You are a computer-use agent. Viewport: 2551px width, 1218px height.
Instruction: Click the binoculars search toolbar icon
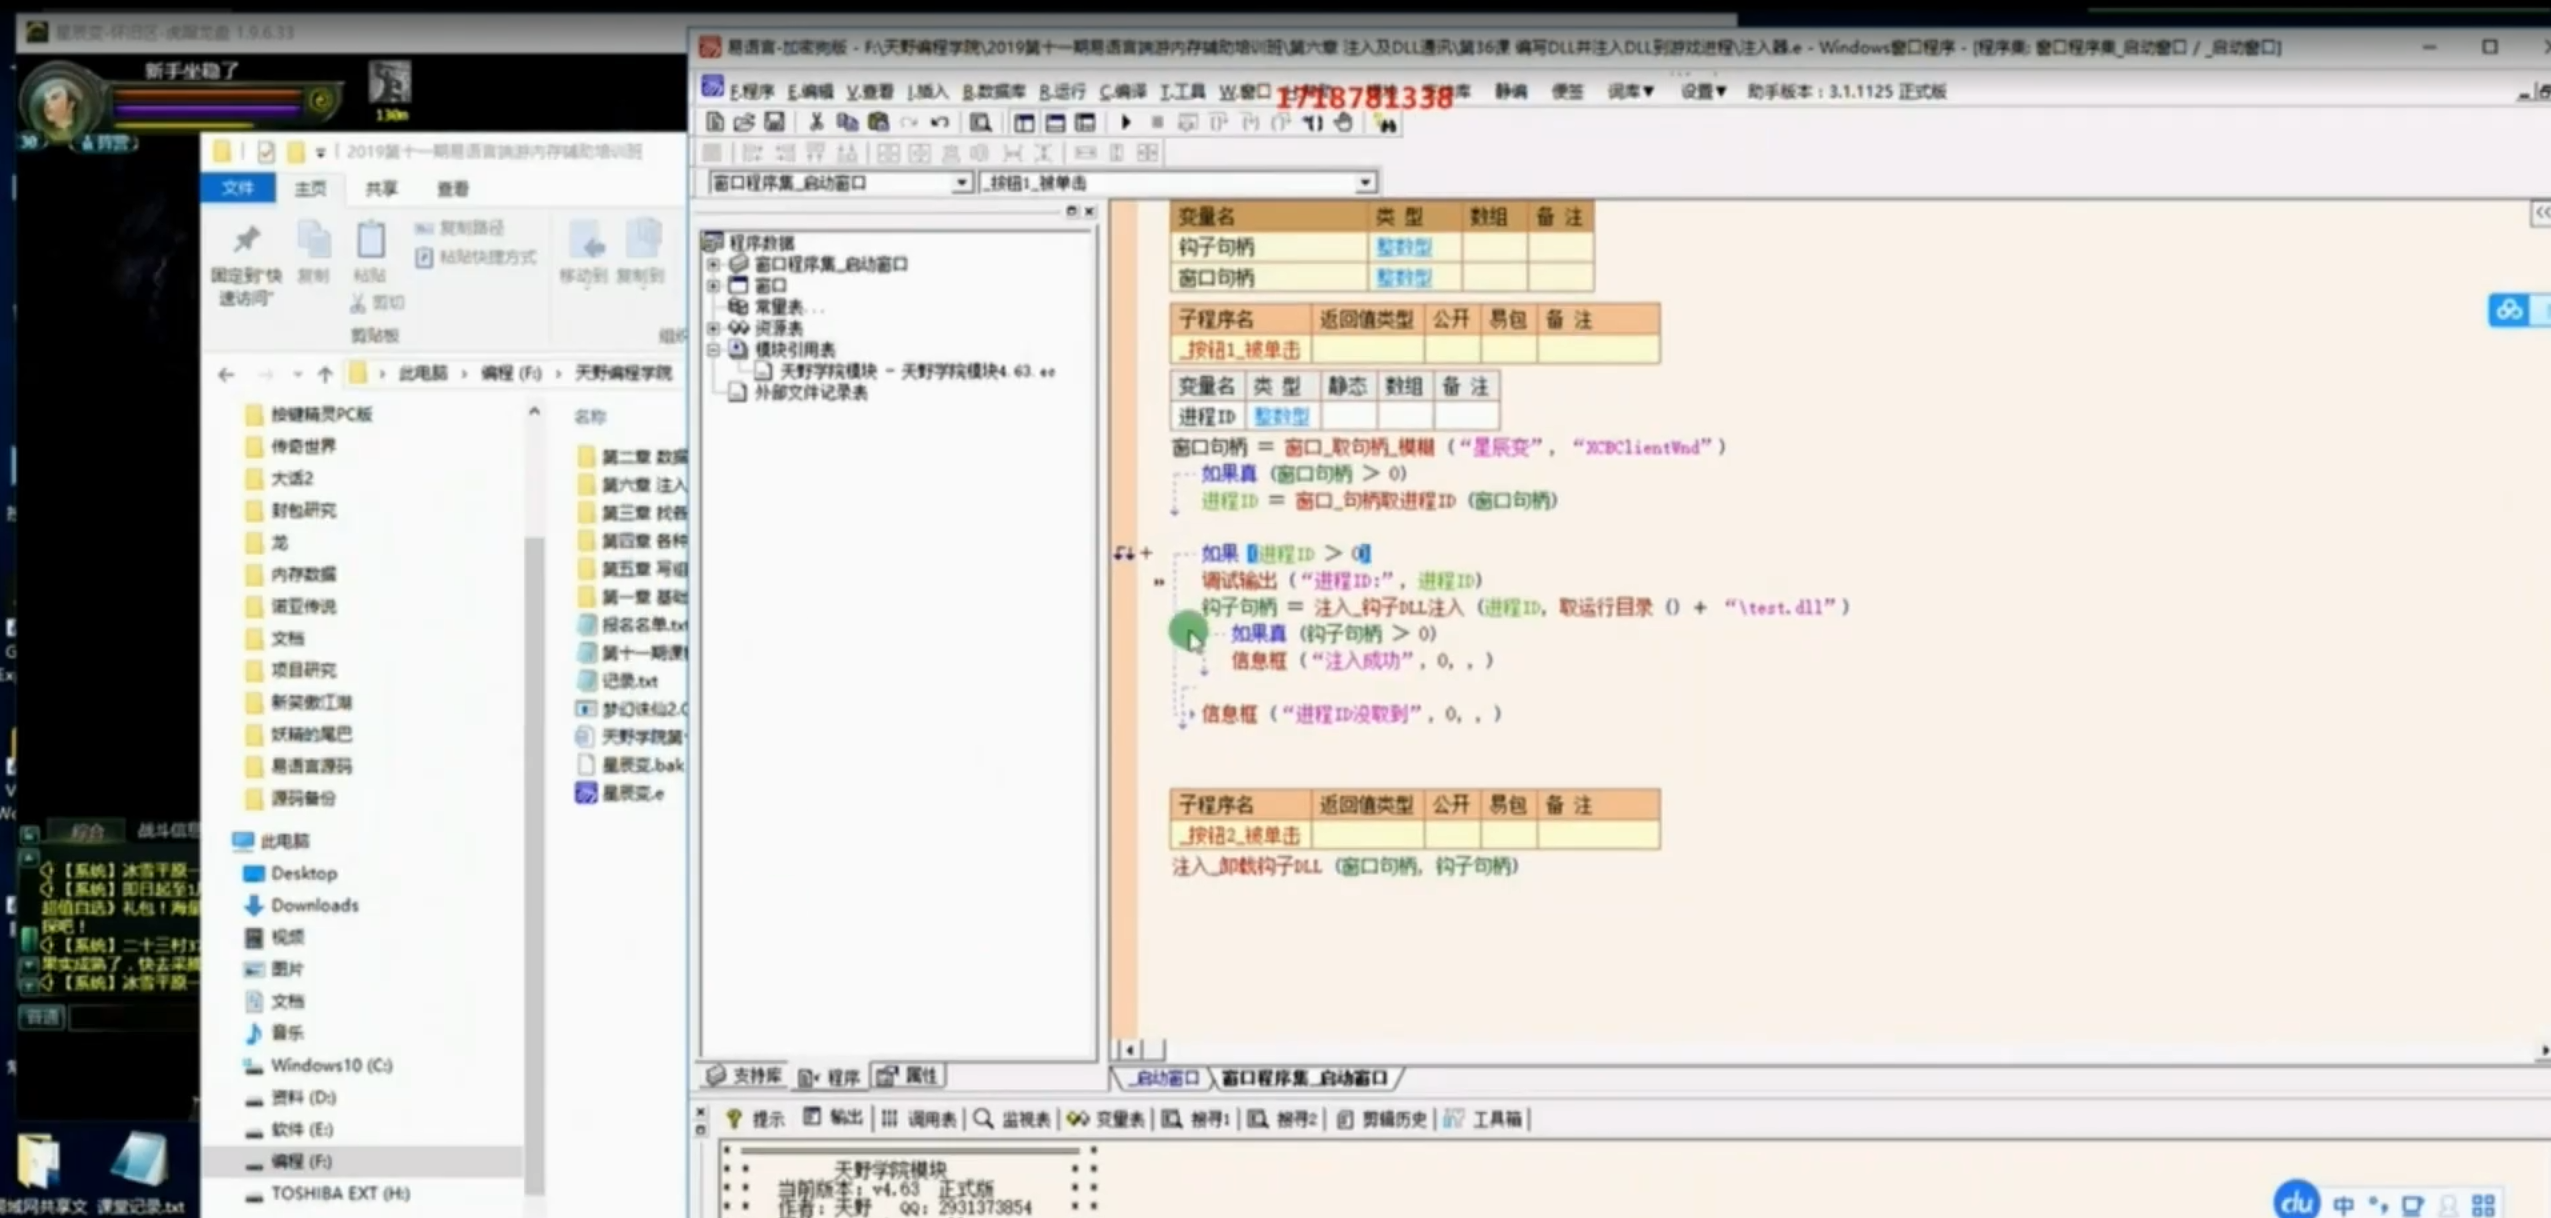[x=1387, y=124]
